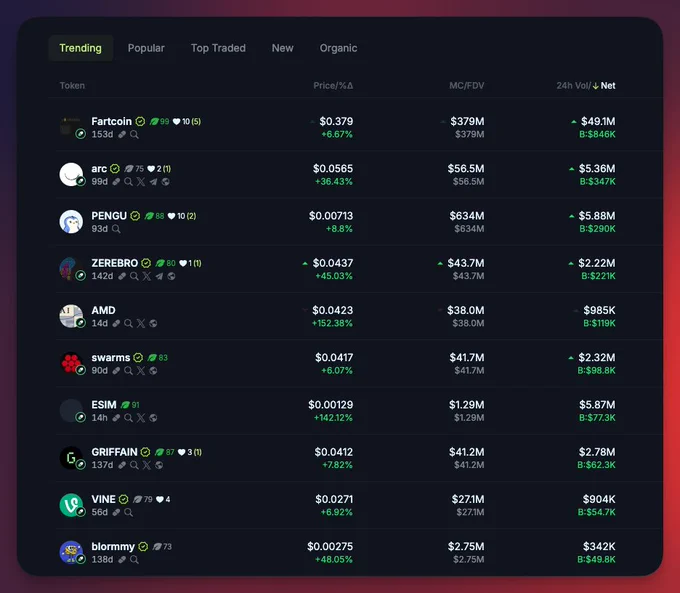Click the search icon next to PENGU 93d
This screenshot has height=593, width=680.
pos(116,229)
